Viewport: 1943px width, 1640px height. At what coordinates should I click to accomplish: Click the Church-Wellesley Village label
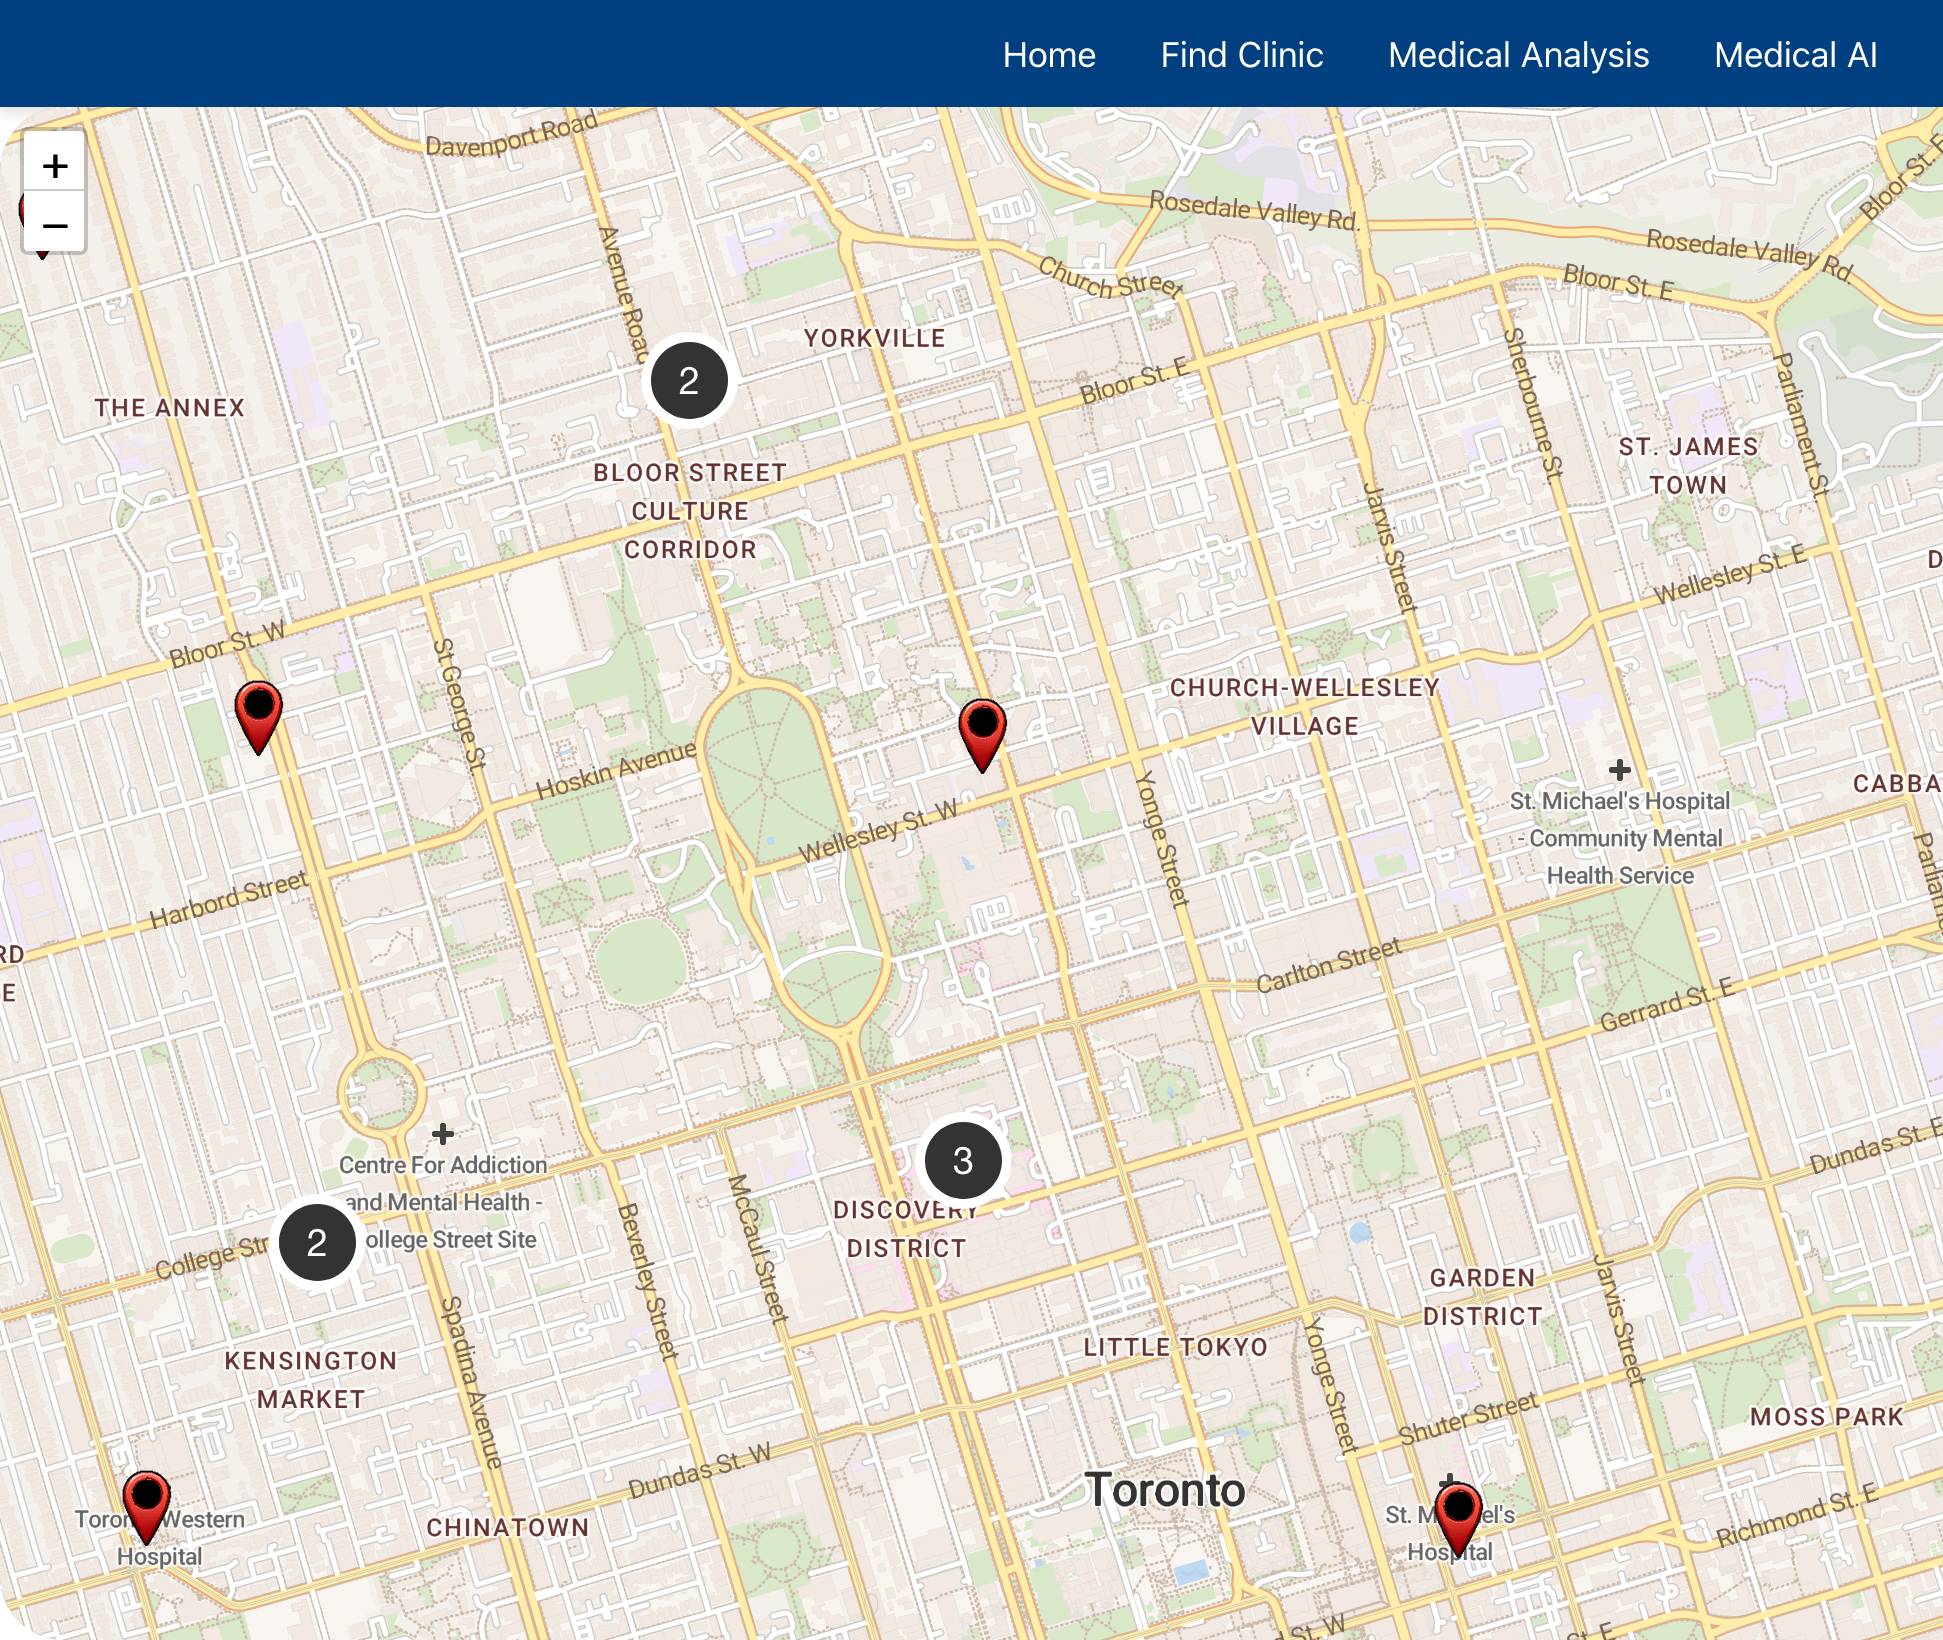(1304, 706)
